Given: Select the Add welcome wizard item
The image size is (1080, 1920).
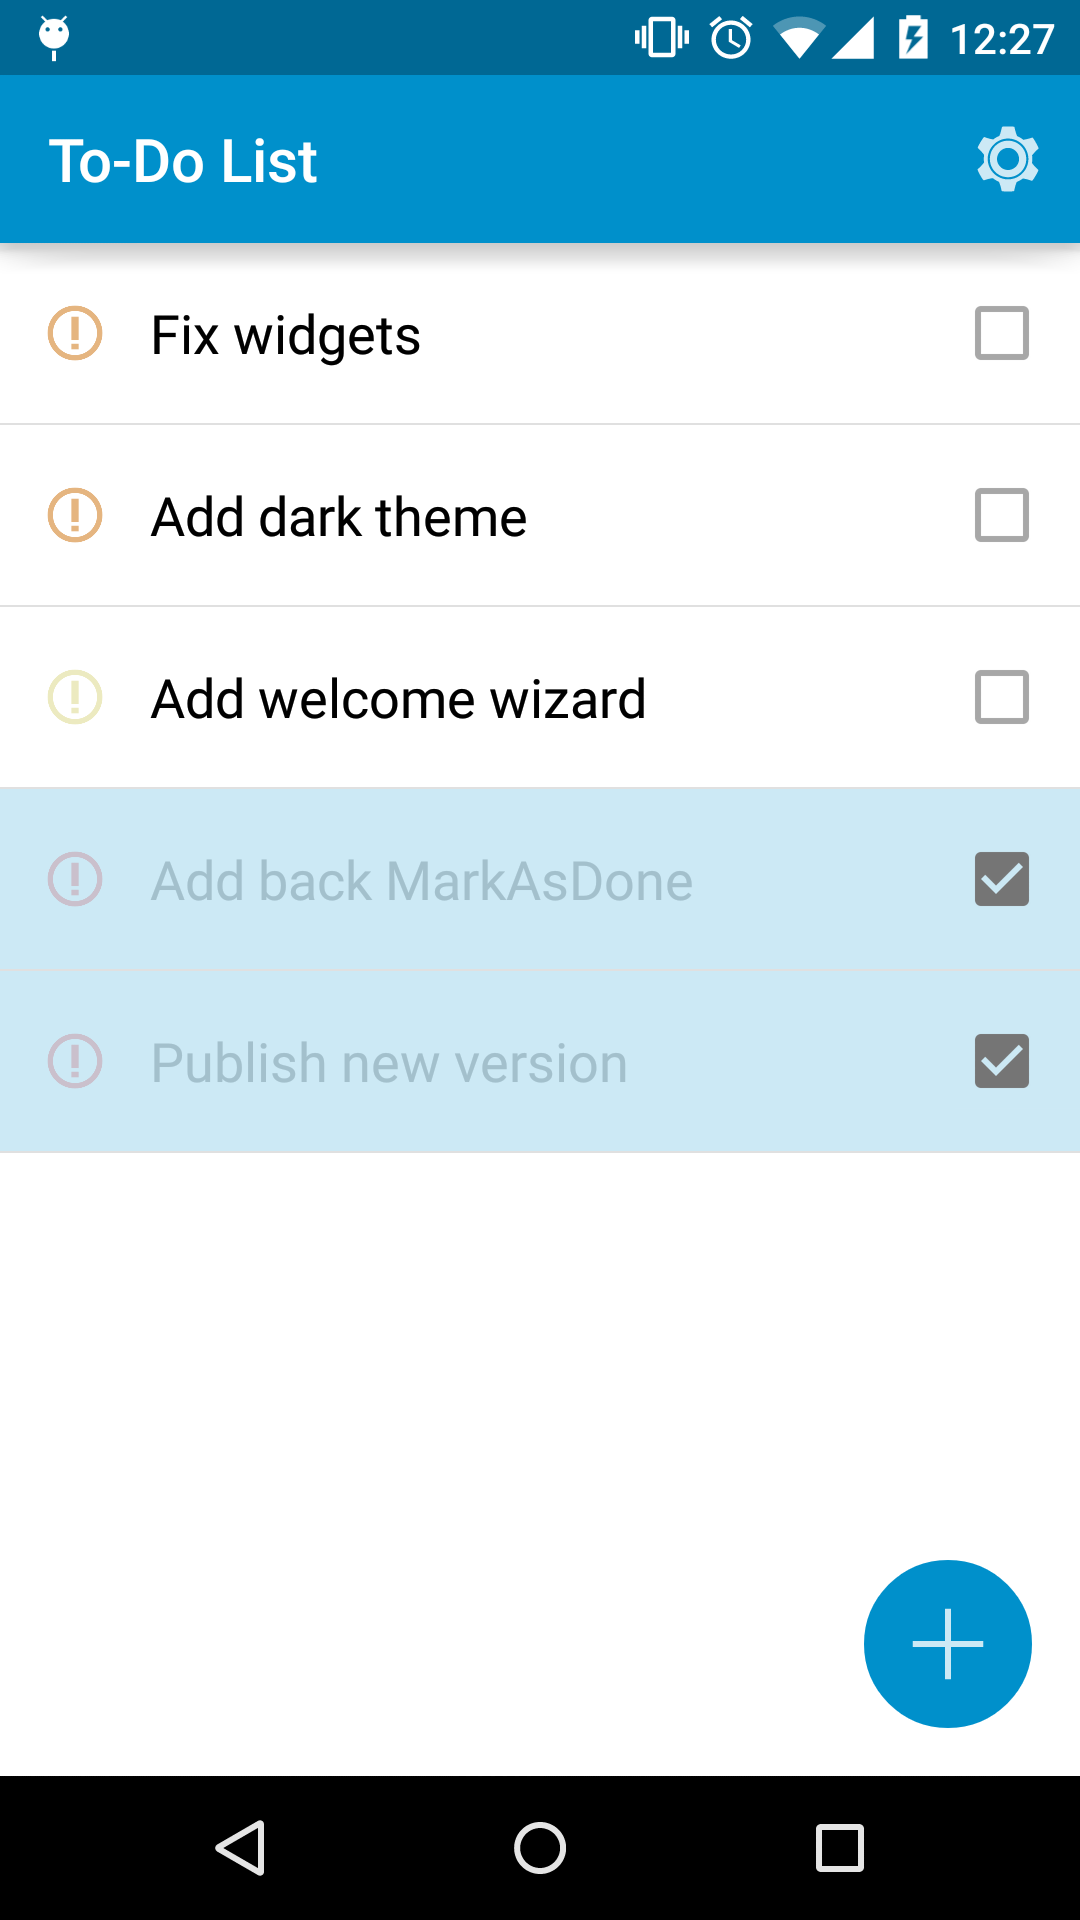Looking at the screenshot, I should (540, 697).
